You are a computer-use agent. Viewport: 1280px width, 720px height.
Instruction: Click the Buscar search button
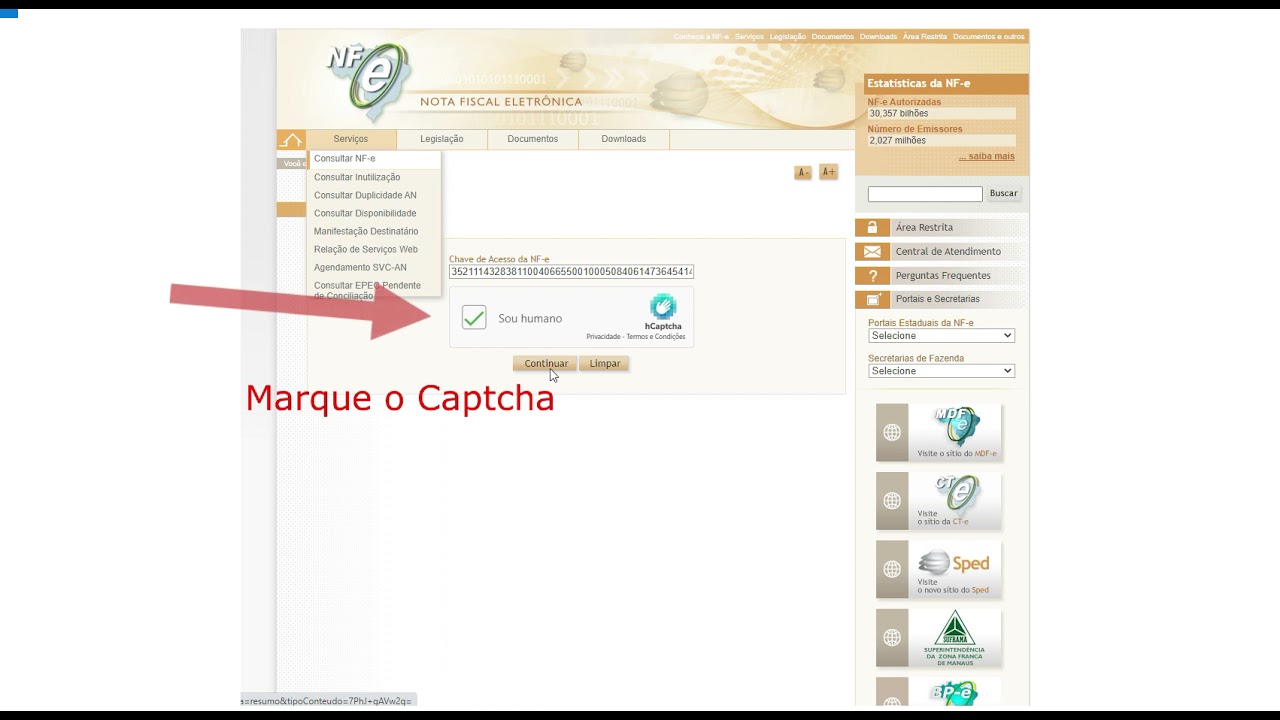(x=1004, y=194)
